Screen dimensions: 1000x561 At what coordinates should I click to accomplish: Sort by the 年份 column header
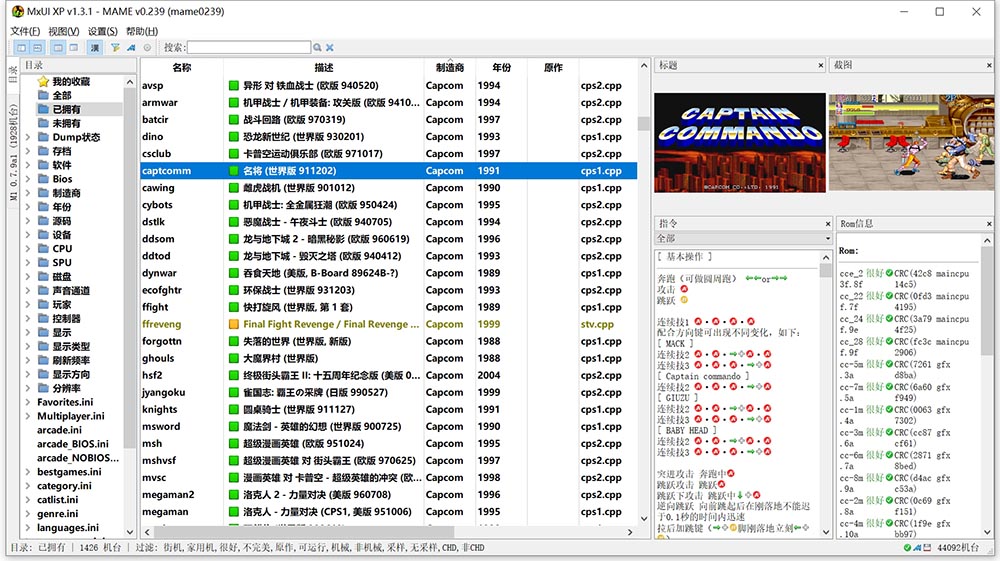tap(501, 68)
